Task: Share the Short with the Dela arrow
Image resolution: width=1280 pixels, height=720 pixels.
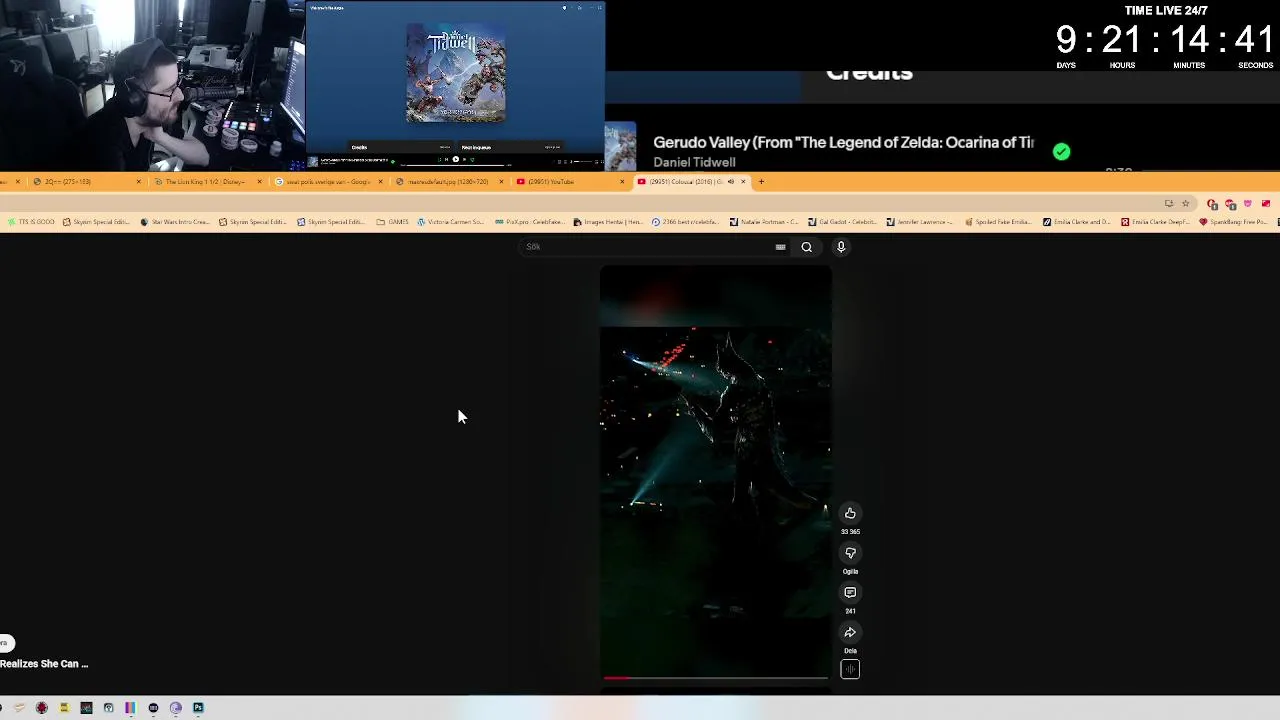Action: click(850, 632)
